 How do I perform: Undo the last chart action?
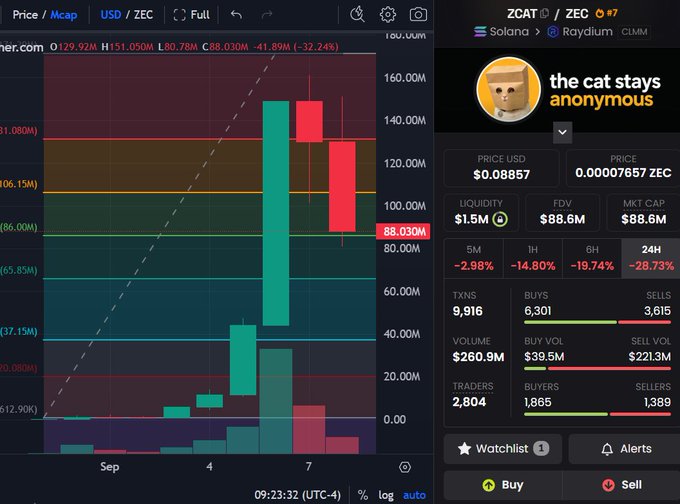coord(236,15)
